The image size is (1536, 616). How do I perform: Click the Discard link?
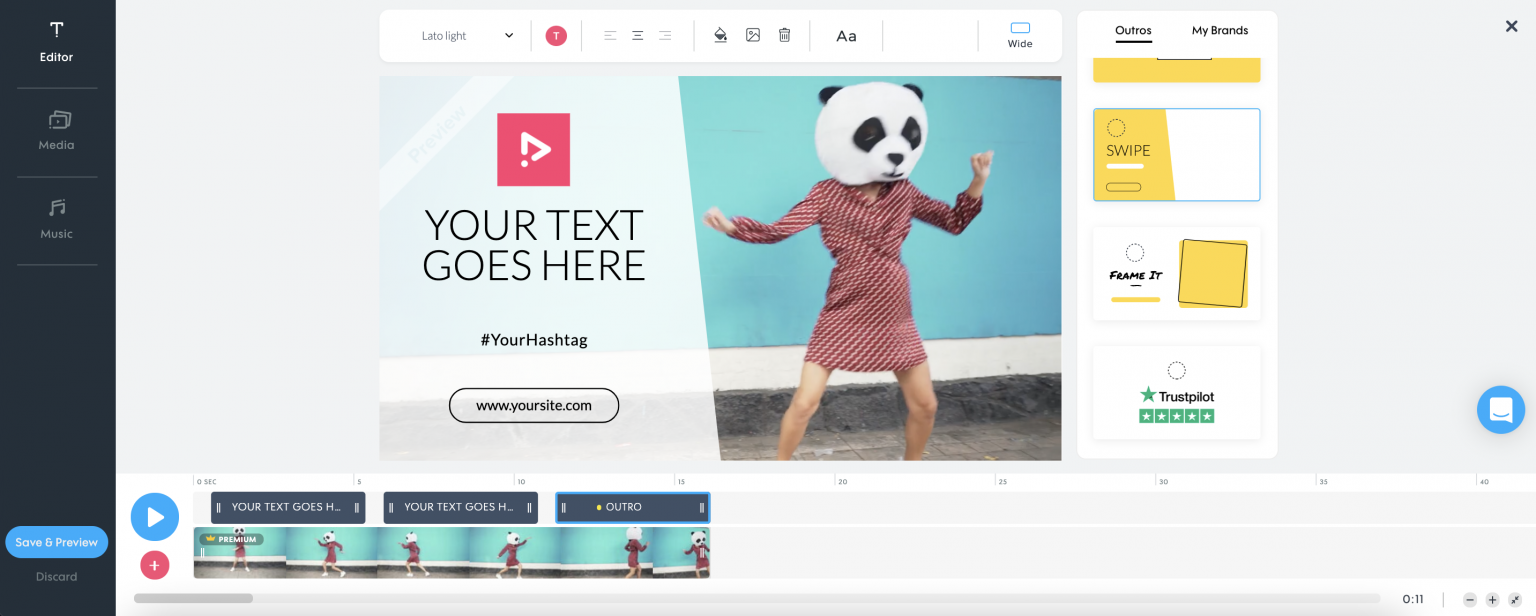(x=57, y=577)
